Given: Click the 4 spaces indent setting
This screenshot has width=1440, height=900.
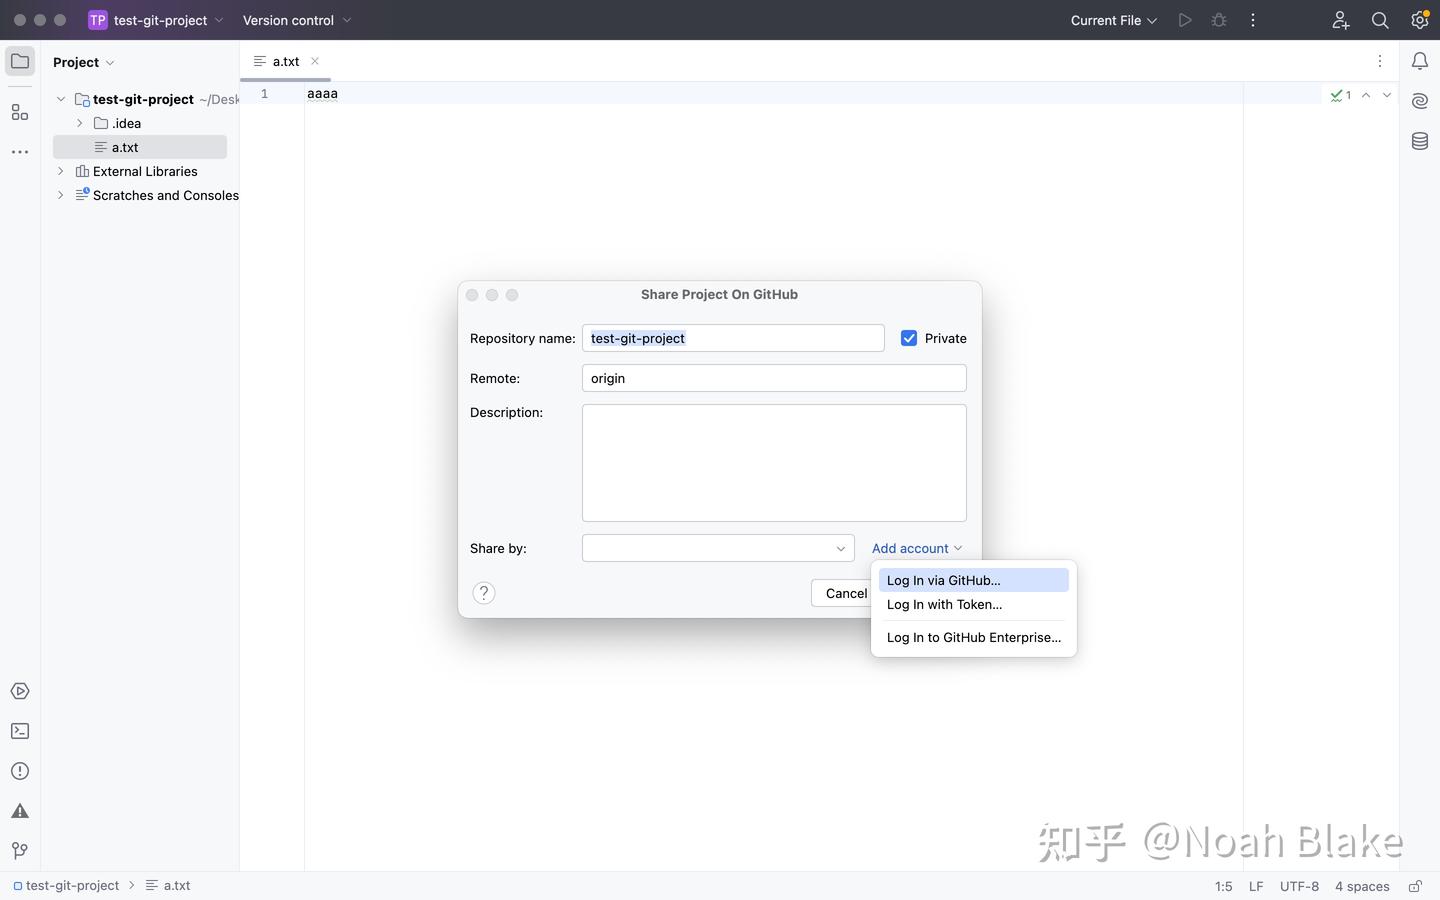Looking at the screenshot, I should pos(1362,886).
